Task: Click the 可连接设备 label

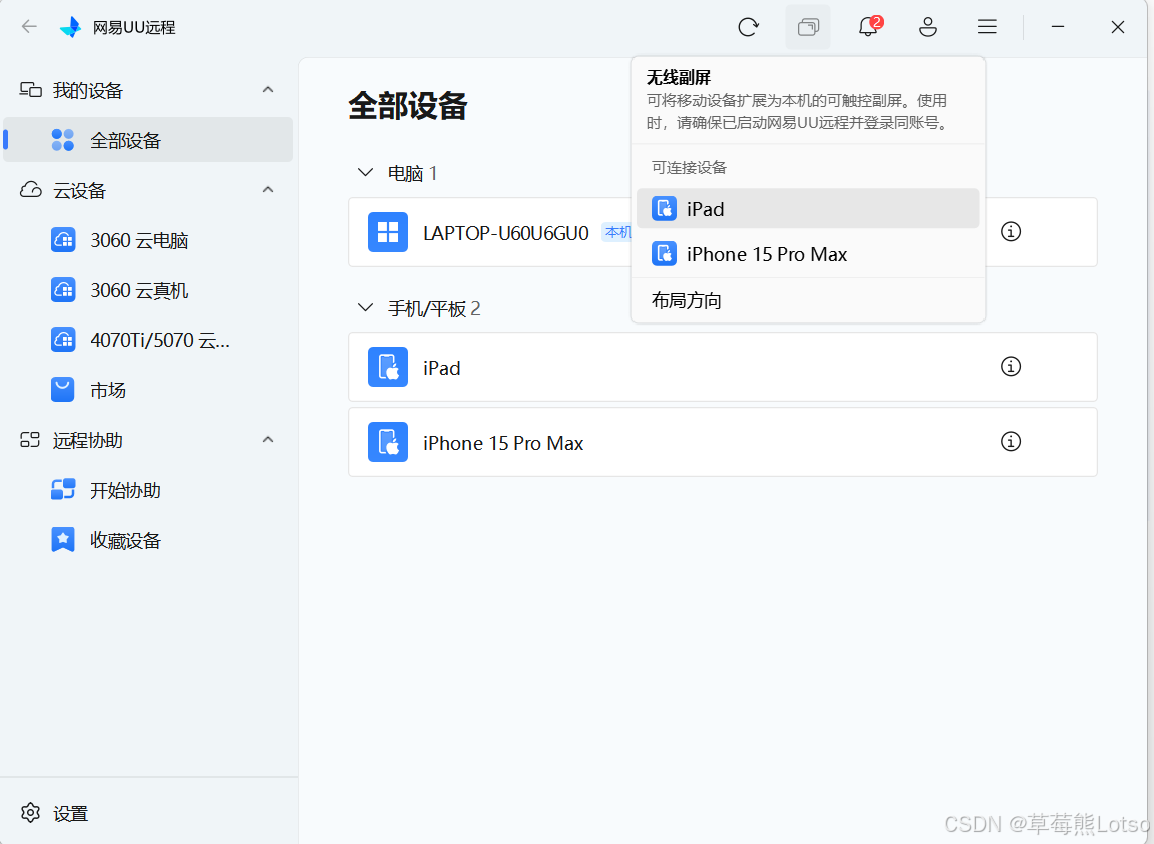Action: click(689, 168)
